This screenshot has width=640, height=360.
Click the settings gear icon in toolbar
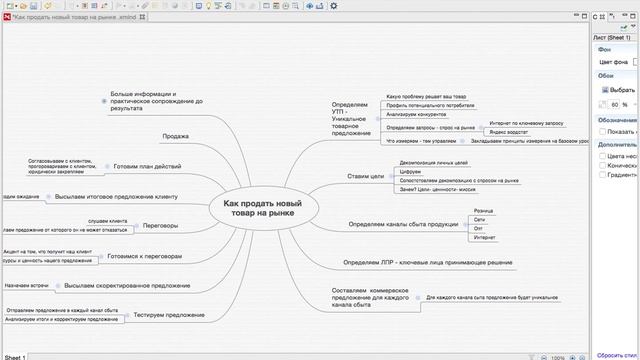(x=333, y=6)
